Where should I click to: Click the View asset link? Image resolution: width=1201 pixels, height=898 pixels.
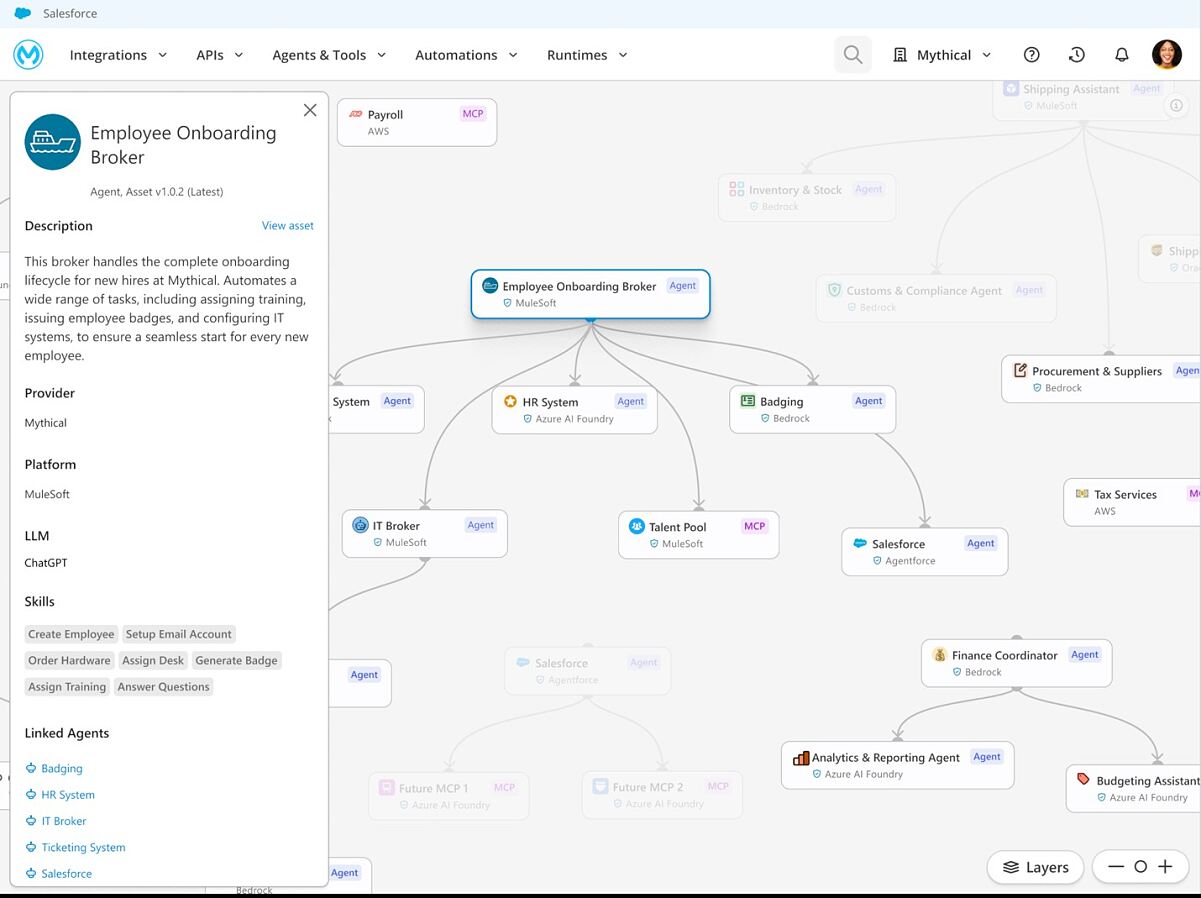288,226
